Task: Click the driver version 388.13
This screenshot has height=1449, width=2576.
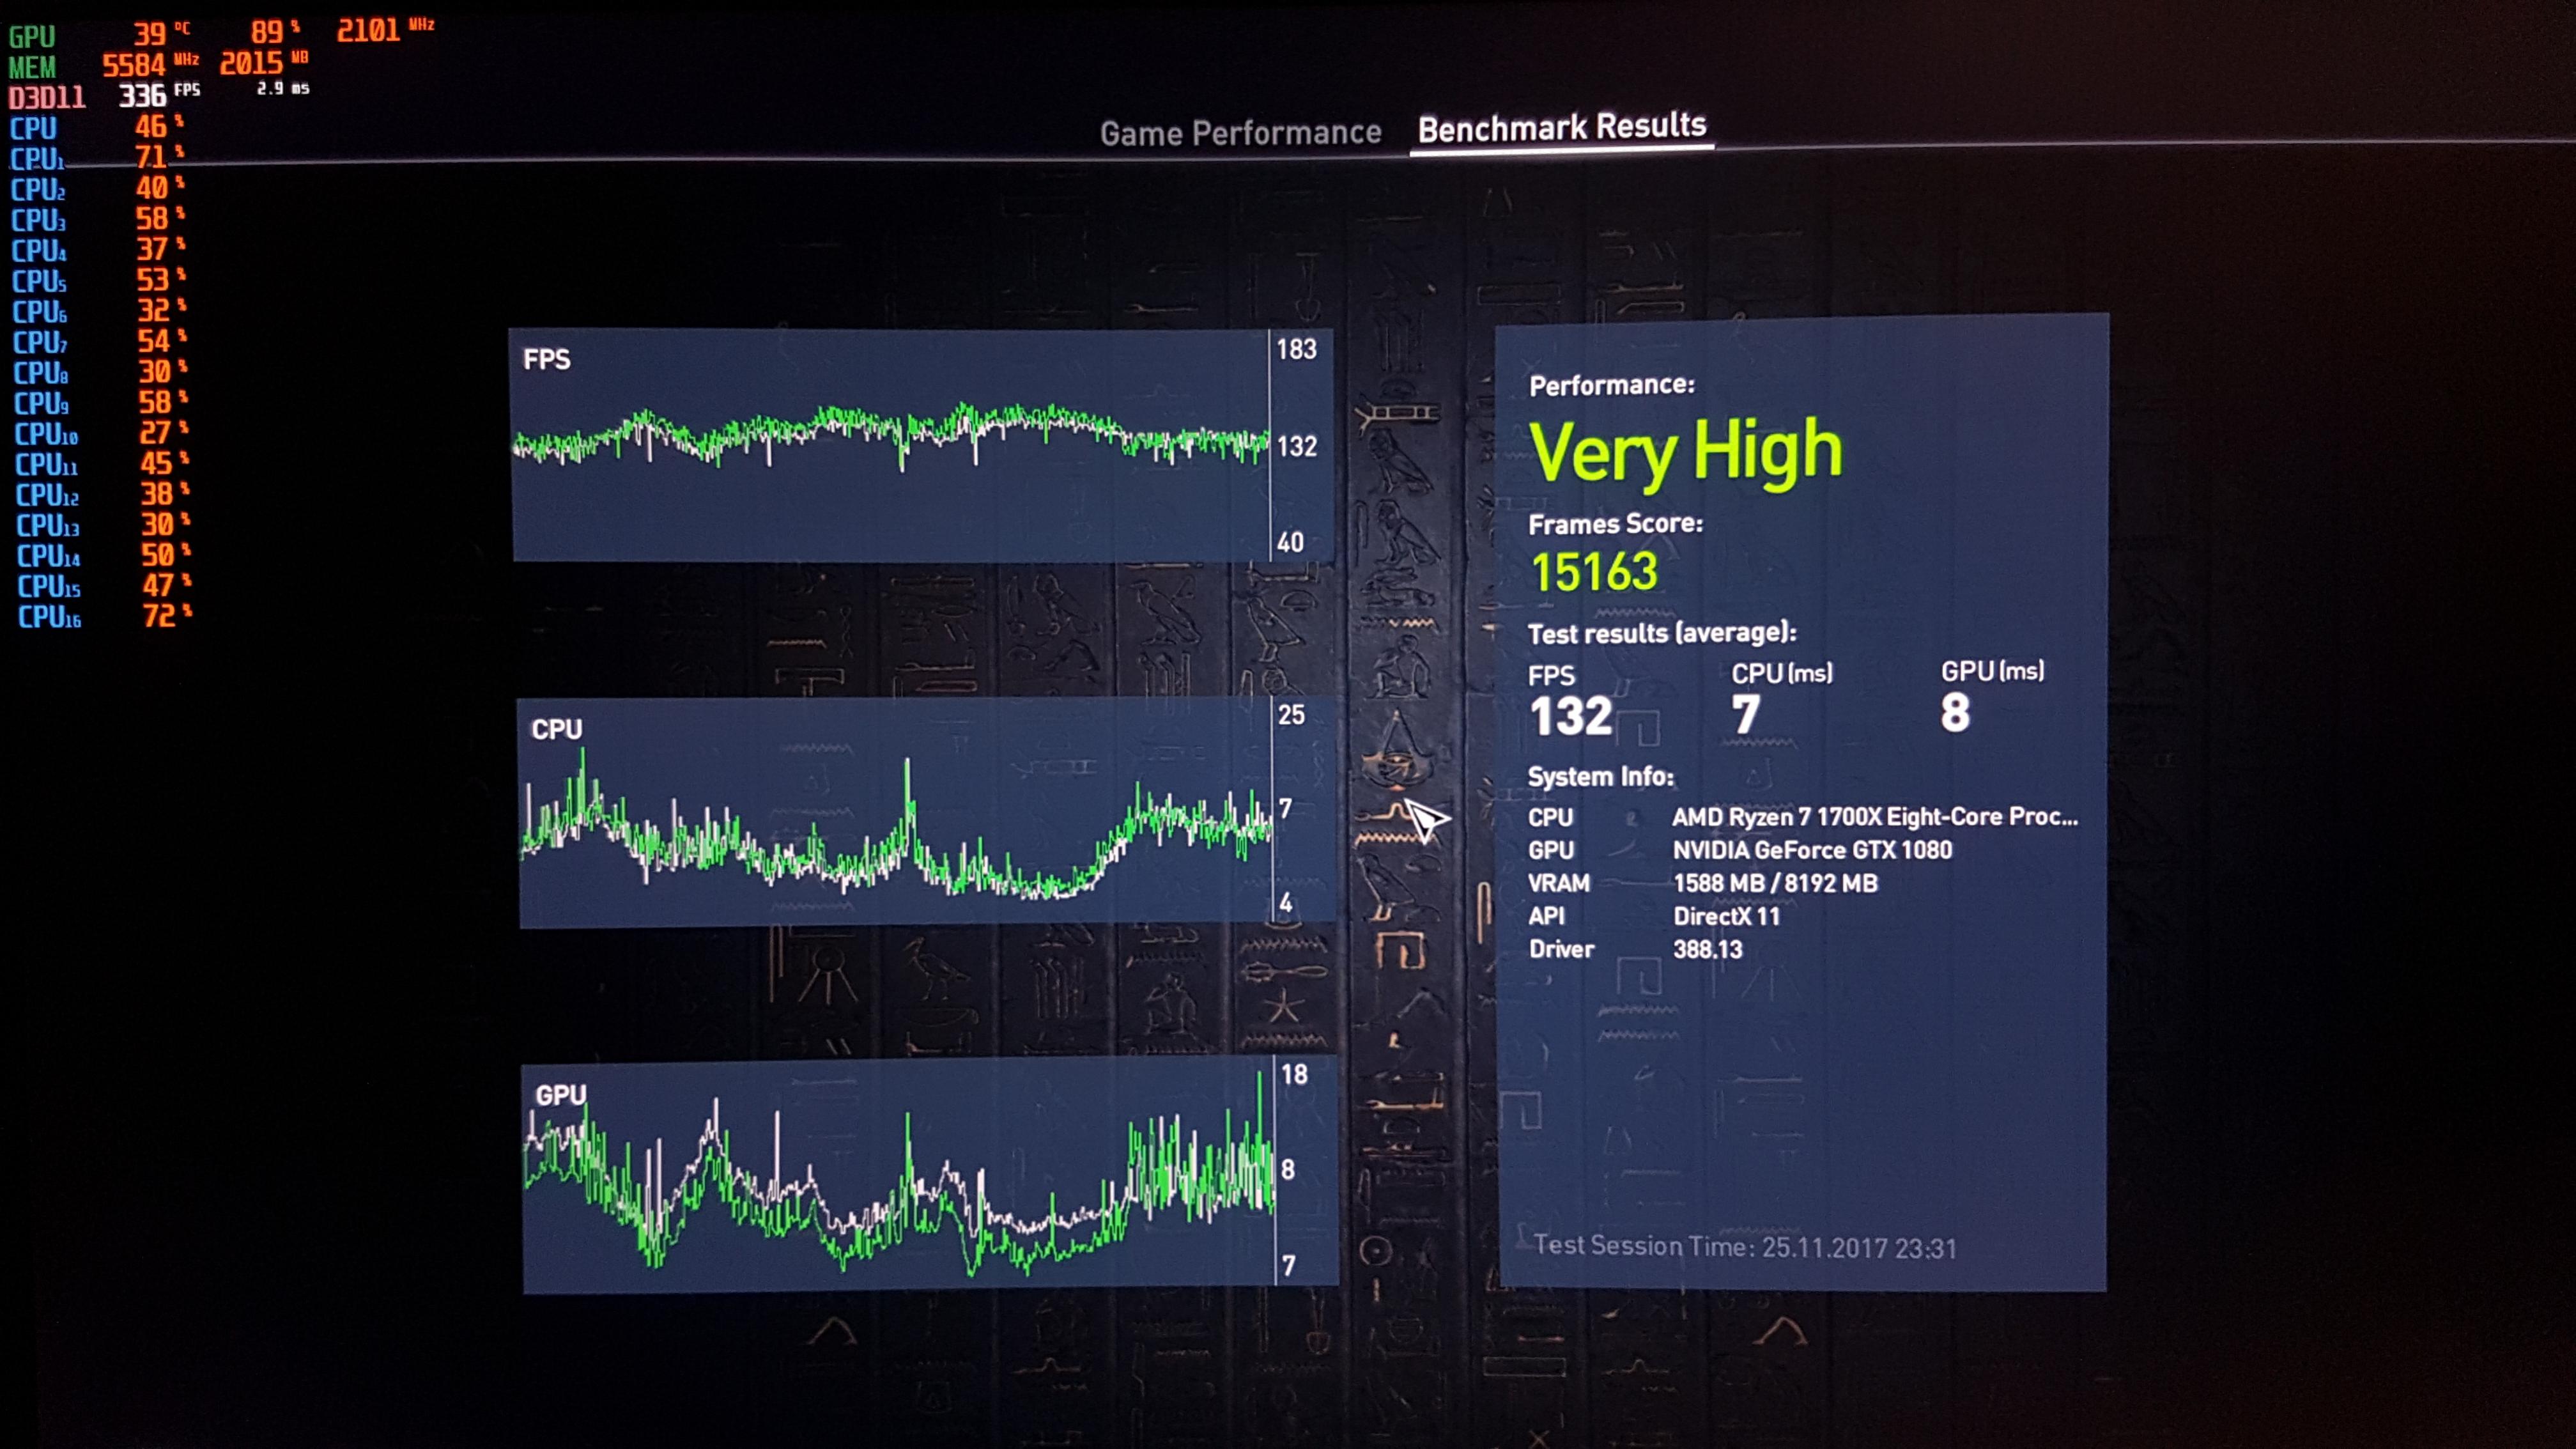Action: click(x=1707, y=949)
